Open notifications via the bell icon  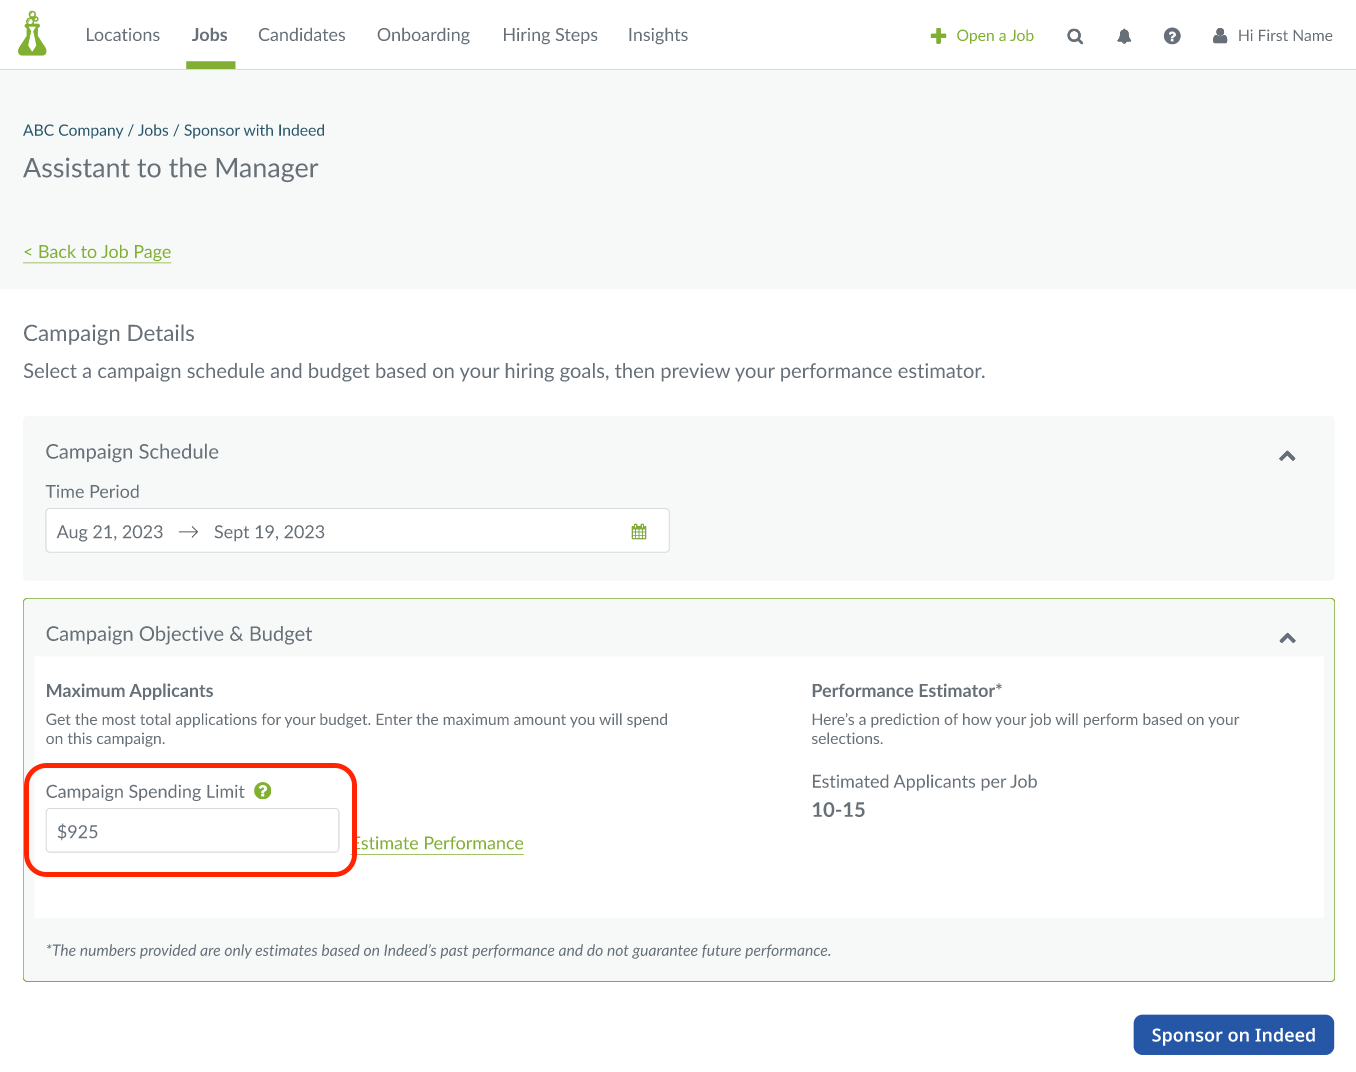[1124, 35]
